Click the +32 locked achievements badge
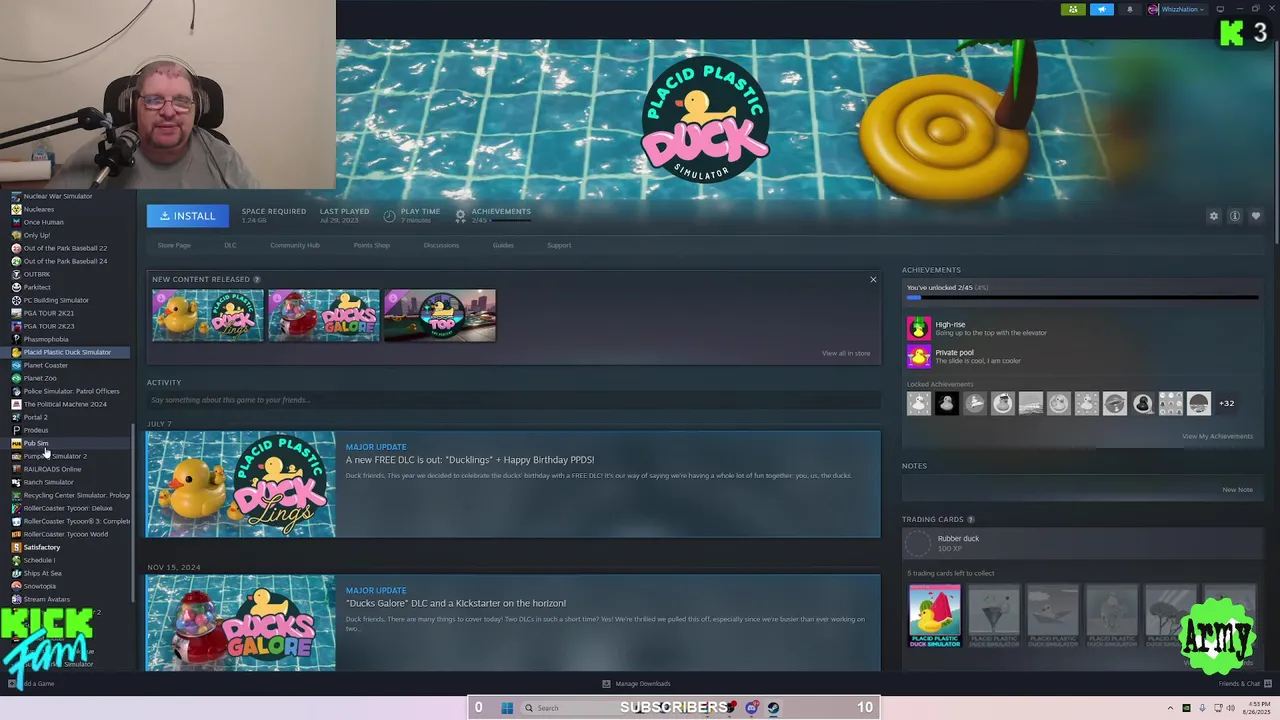The width and height of the screenshot is (1280, 720). 1226,403
